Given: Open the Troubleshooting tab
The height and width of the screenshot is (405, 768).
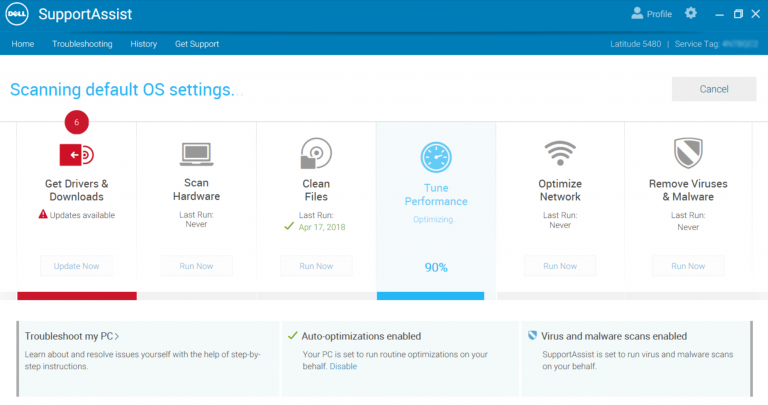Looking at the screenshot, I should tap(82, 44).
